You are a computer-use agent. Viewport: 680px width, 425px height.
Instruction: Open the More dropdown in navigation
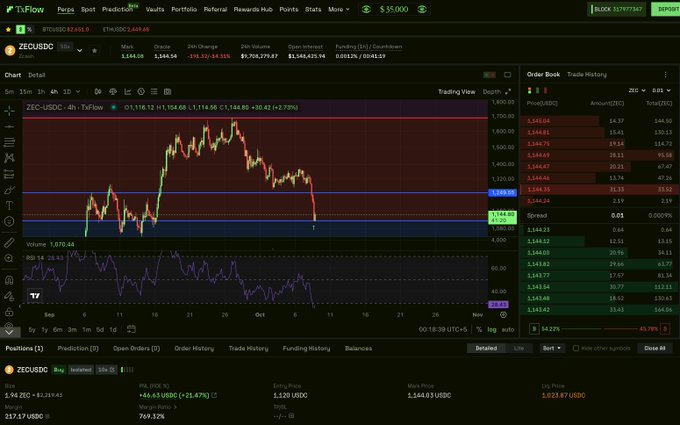339,9
